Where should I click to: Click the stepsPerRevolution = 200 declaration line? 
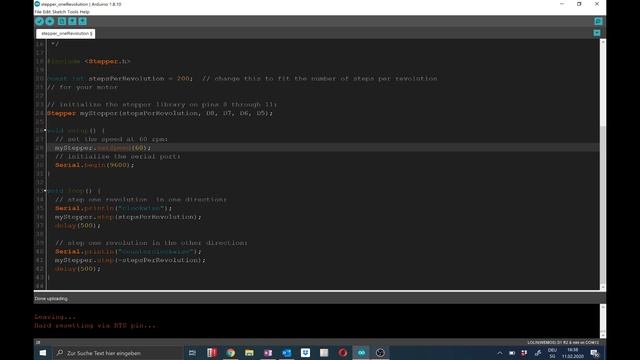point(242,78)
